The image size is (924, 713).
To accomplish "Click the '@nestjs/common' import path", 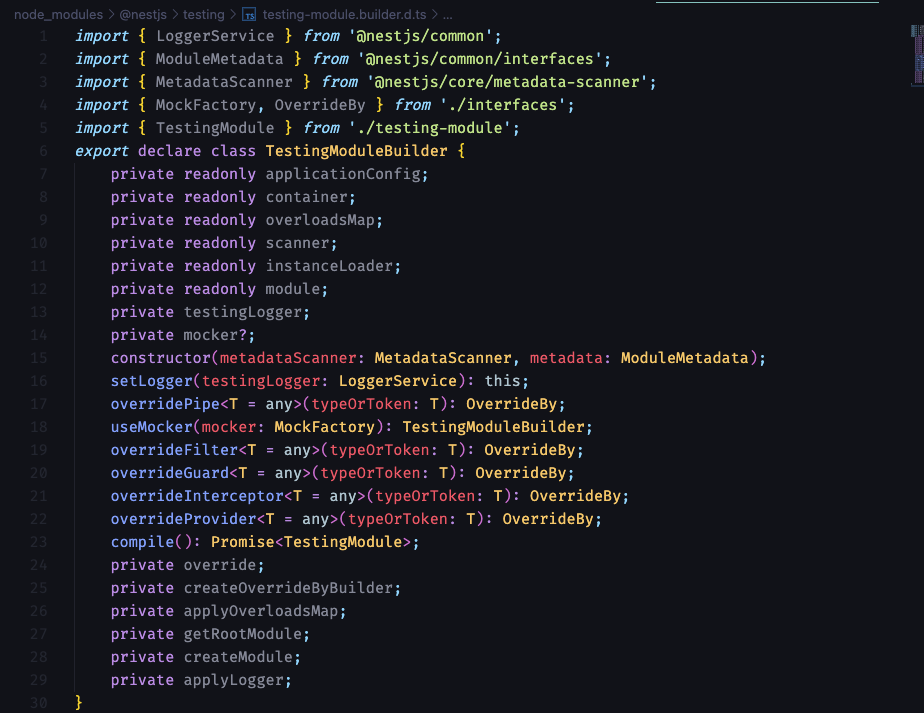I will [425, 36].
